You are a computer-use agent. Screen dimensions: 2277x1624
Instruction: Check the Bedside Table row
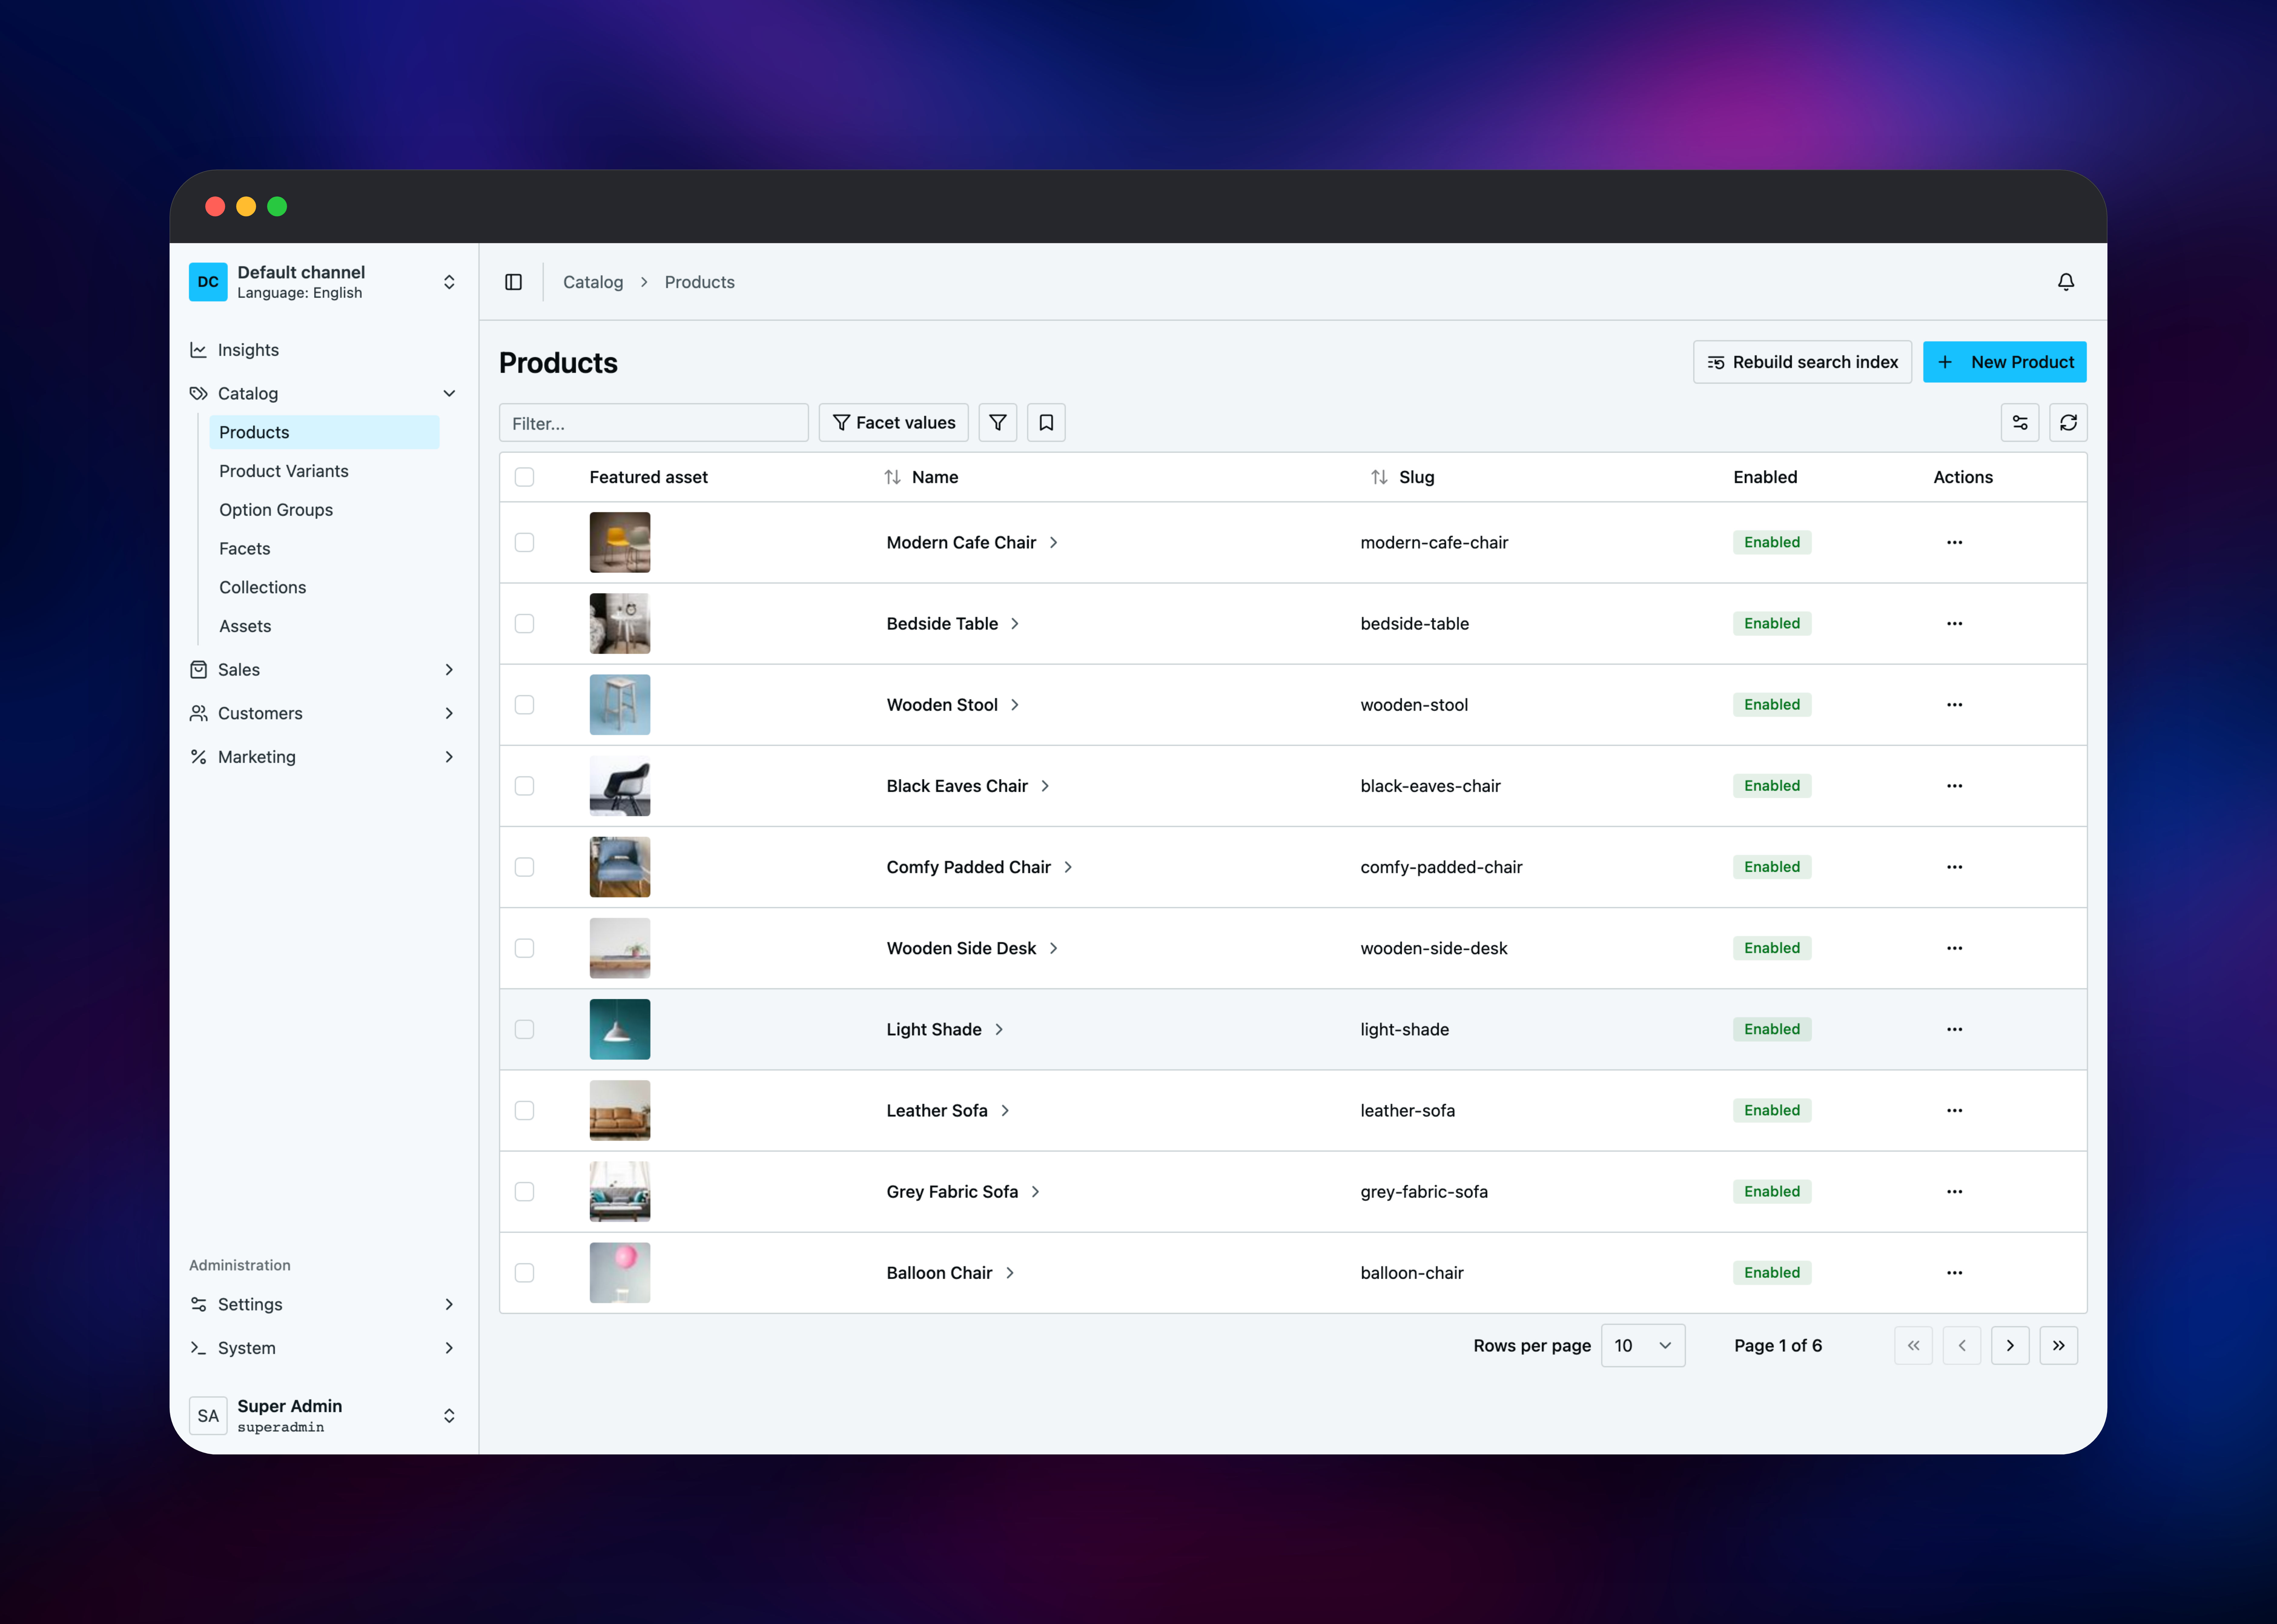(x=524, y=624)
